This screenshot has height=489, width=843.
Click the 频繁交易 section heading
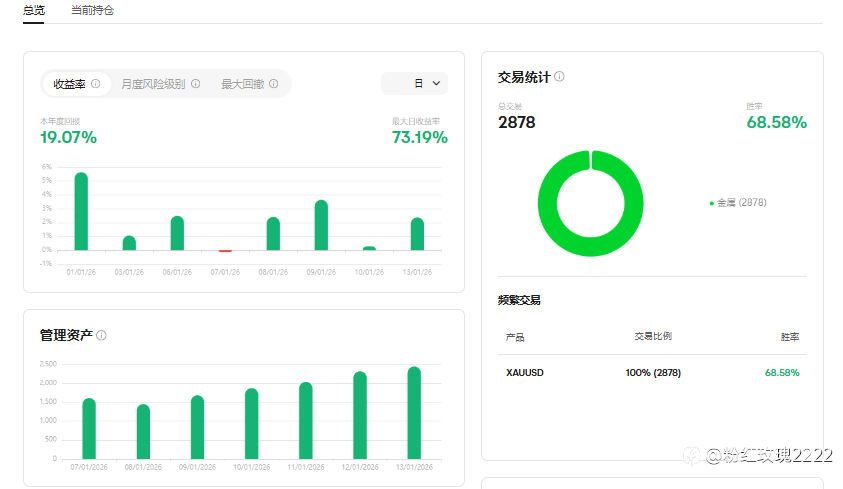pos(519,300)
